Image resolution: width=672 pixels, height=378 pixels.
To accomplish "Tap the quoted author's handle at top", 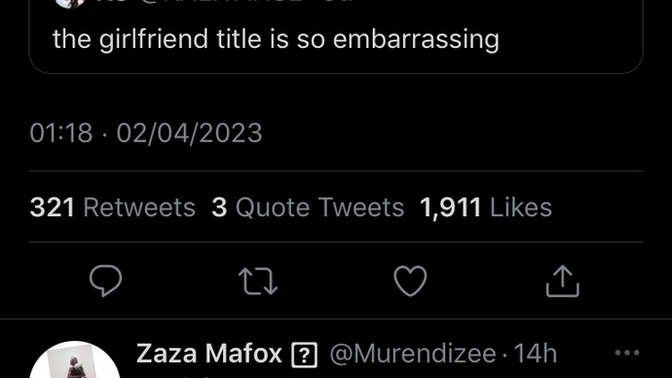I will tap(223, 2).
